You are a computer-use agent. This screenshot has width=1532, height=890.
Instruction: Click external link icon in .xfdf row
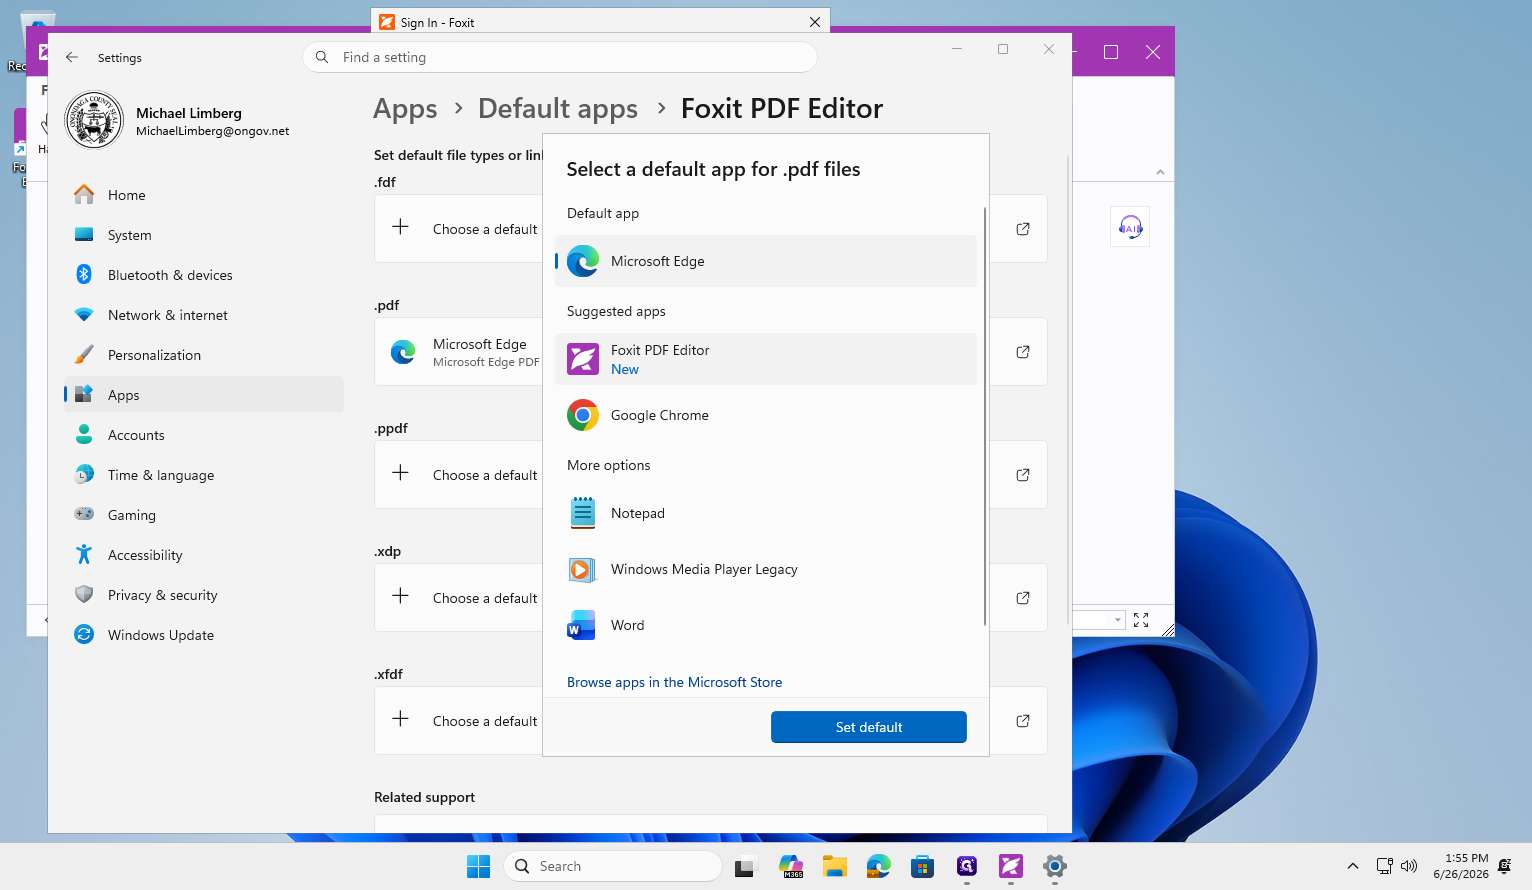click(x=1023, y=721)
